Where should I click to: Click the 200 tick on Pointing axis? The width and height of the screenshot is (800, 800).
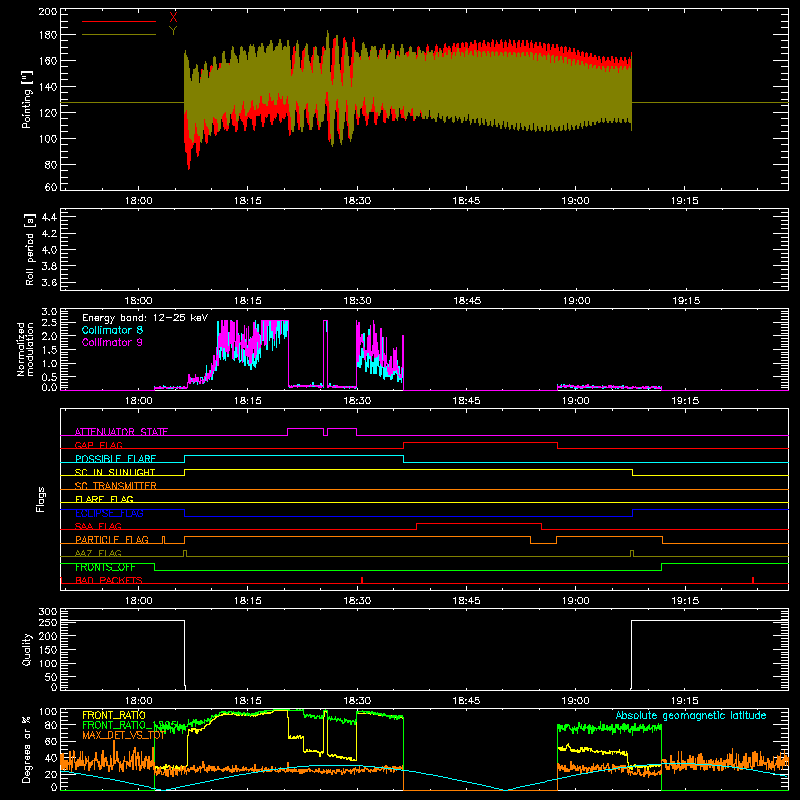point(47,11)
